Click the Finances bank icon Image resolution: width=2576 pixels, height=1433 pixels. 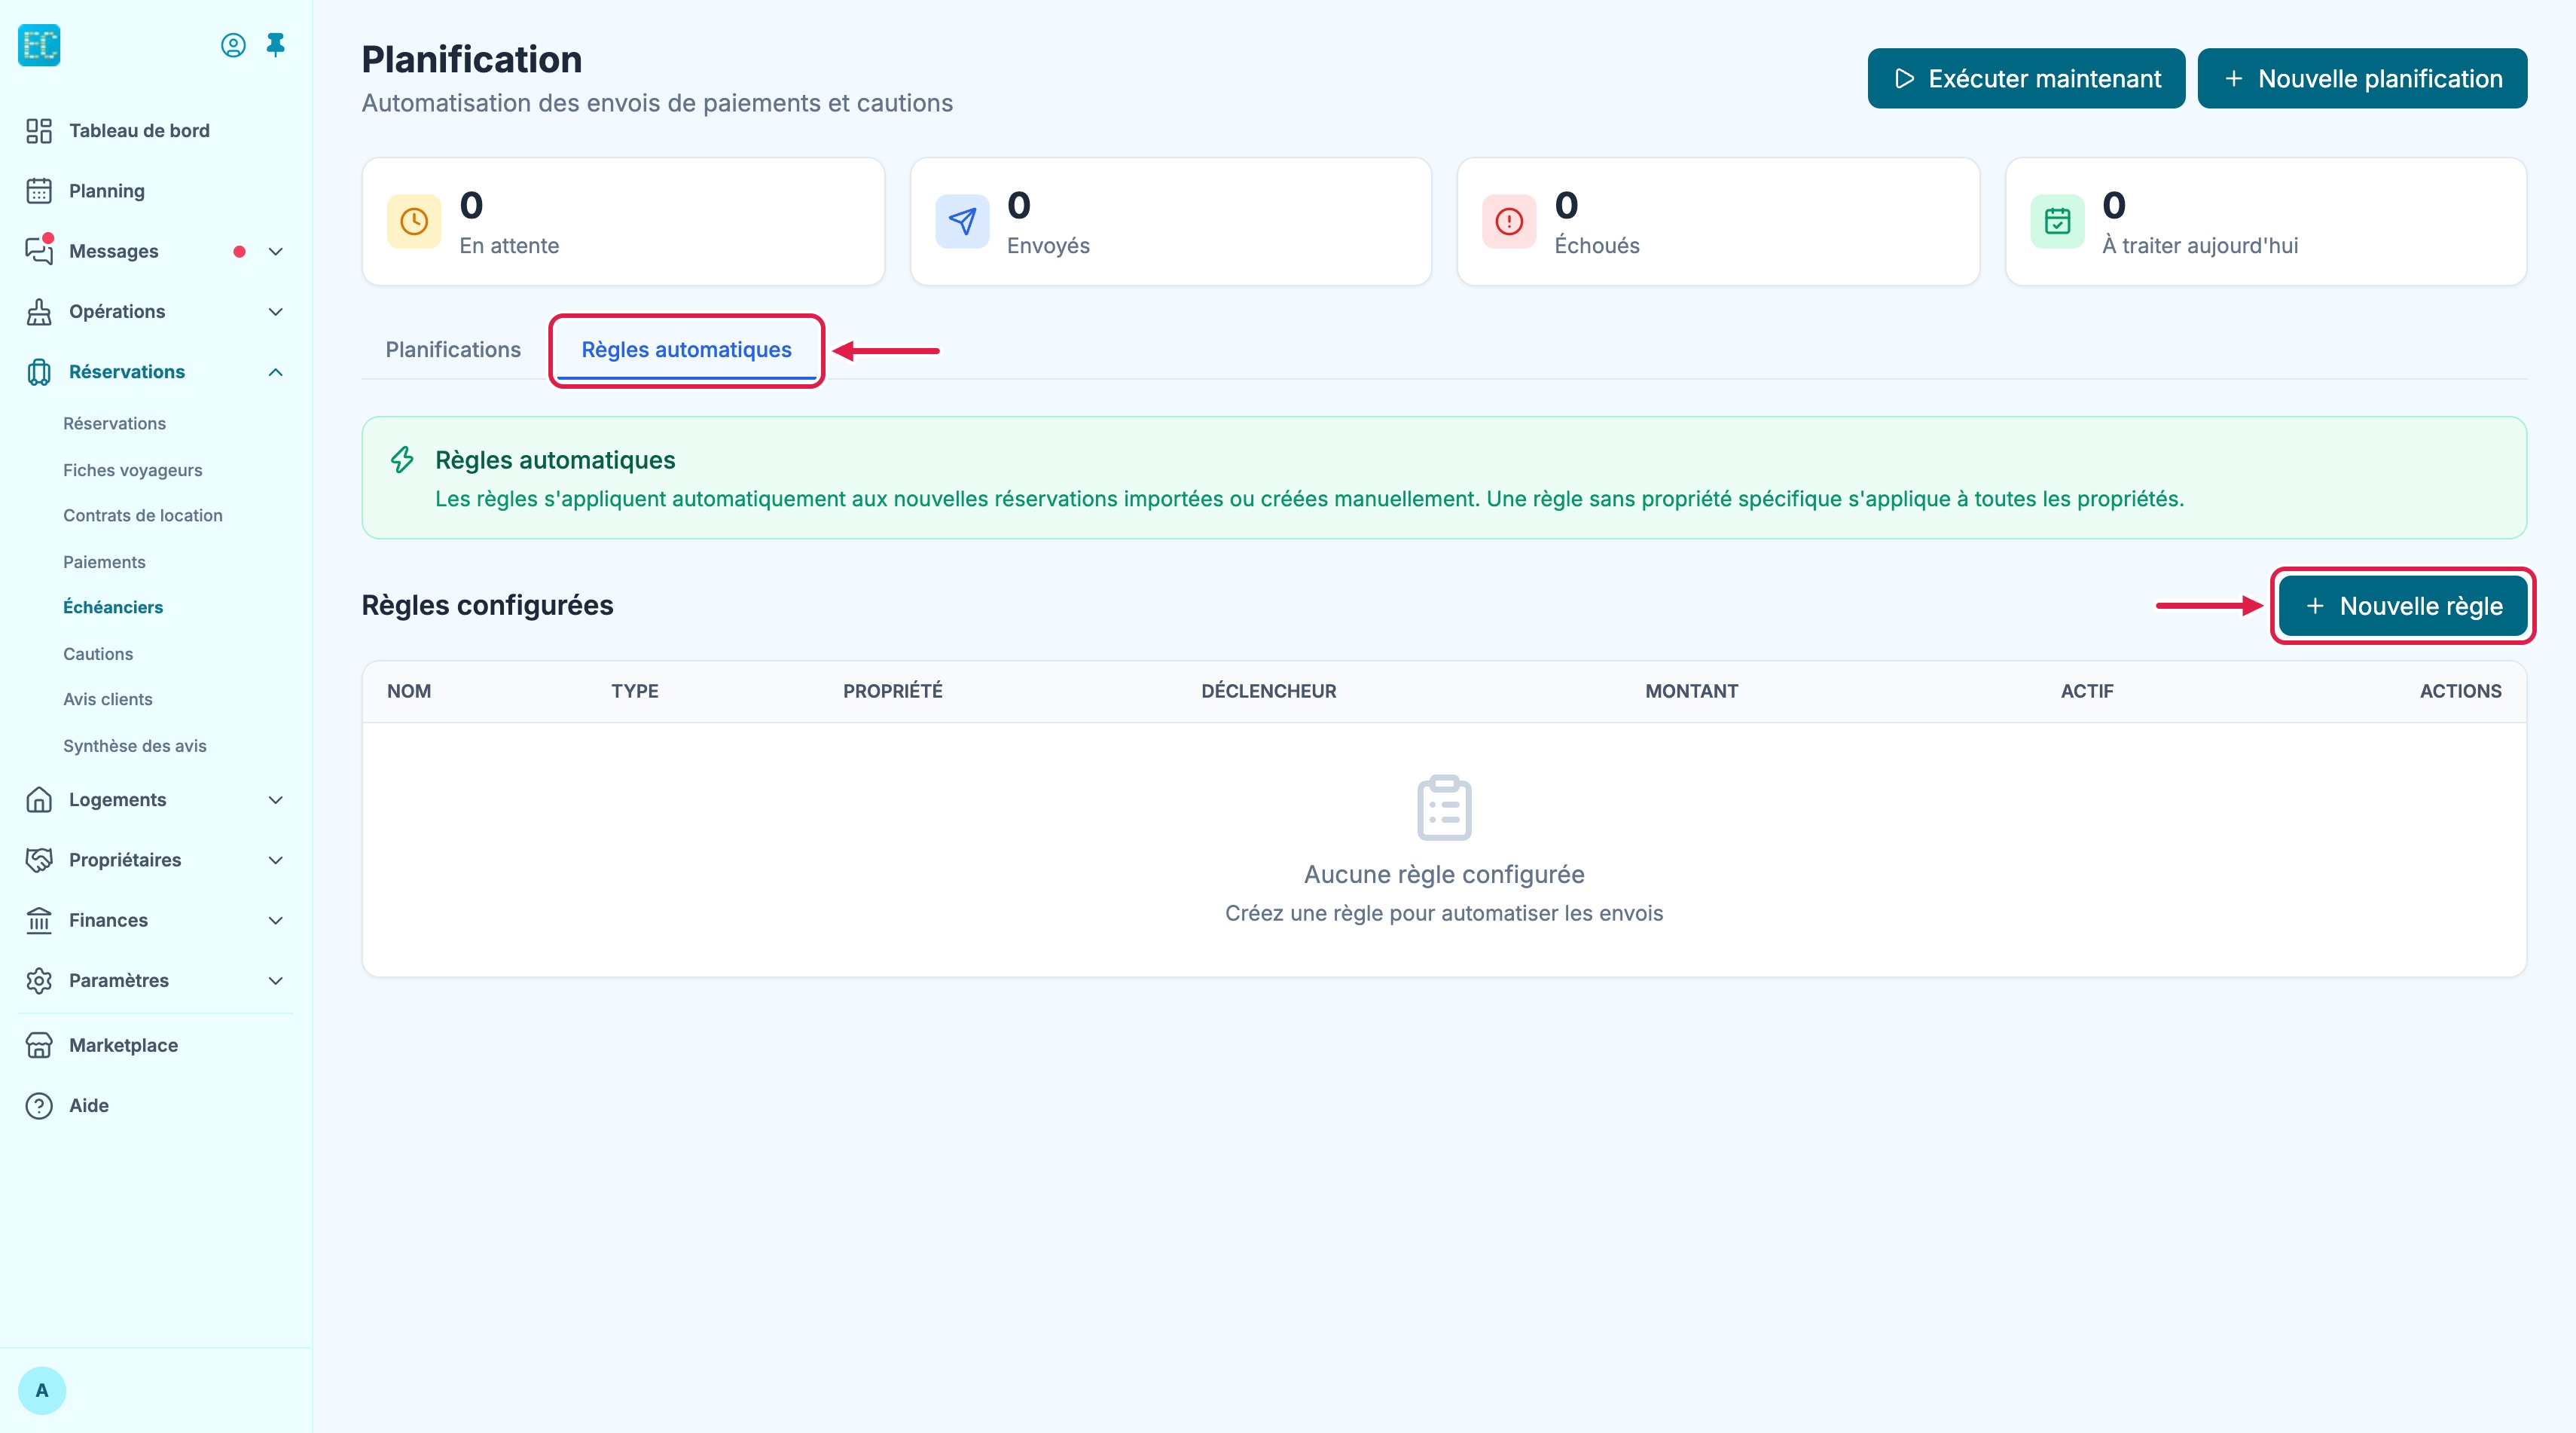[39, 920]
